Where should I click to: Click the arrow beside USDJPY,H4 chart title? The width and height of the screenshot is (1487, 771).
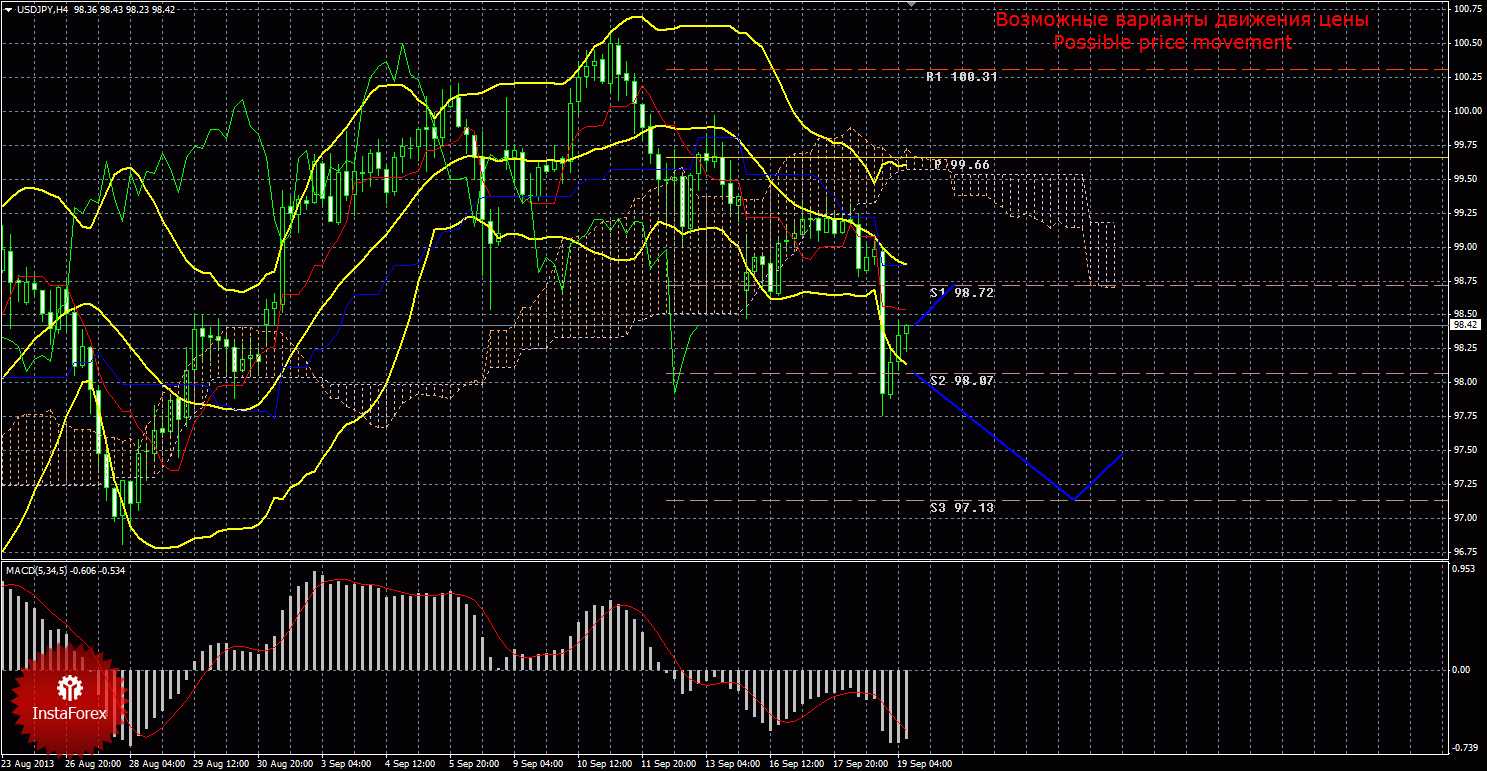8,9
